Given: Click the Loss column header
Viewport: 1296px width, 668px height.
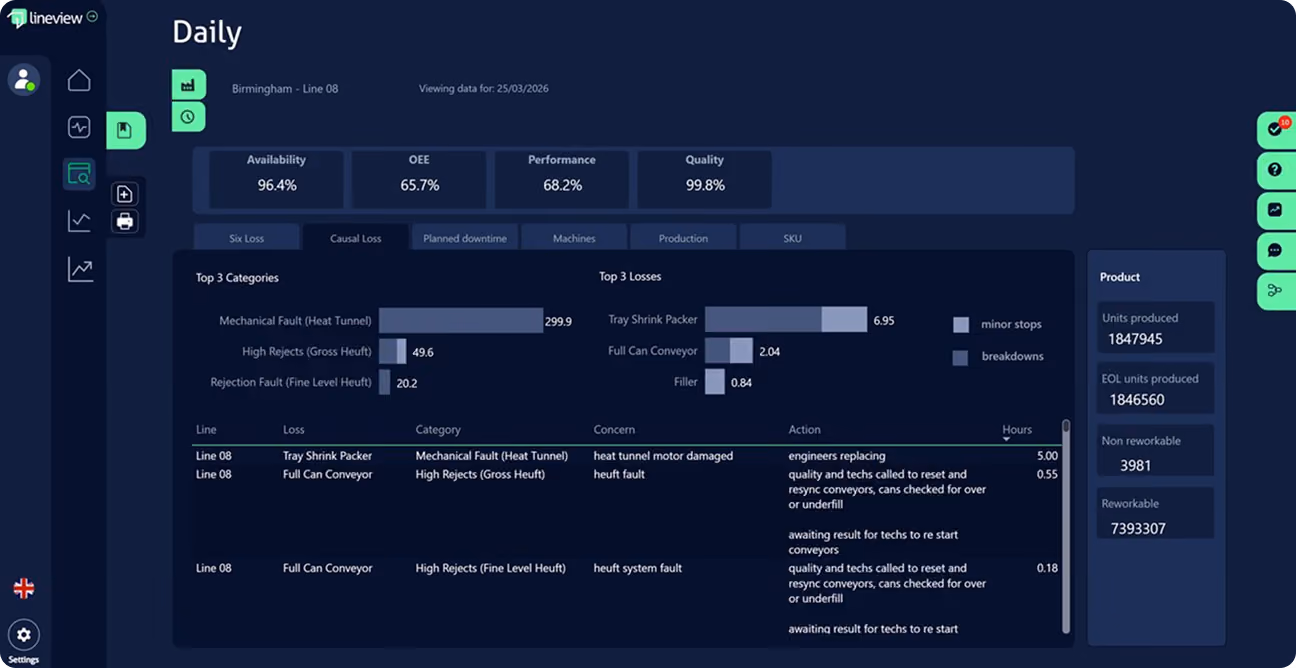Looking at the screenshot, I should click(294, 430).
